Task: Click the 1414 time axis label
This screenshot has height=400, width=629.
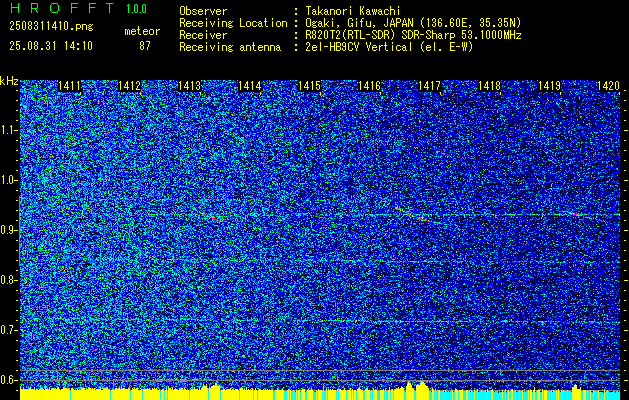Action: tap(250, 86)
